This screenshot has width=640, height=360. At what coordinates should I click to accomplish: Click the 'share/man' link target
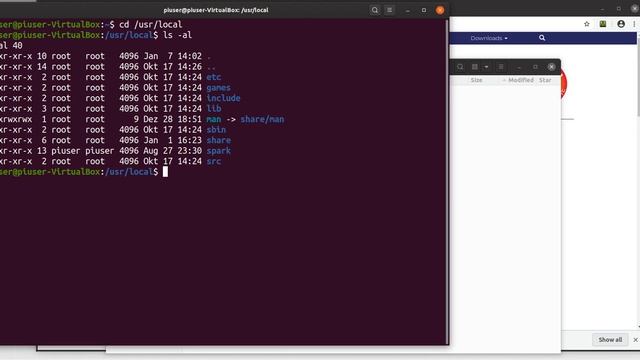[x=262, y=119]
